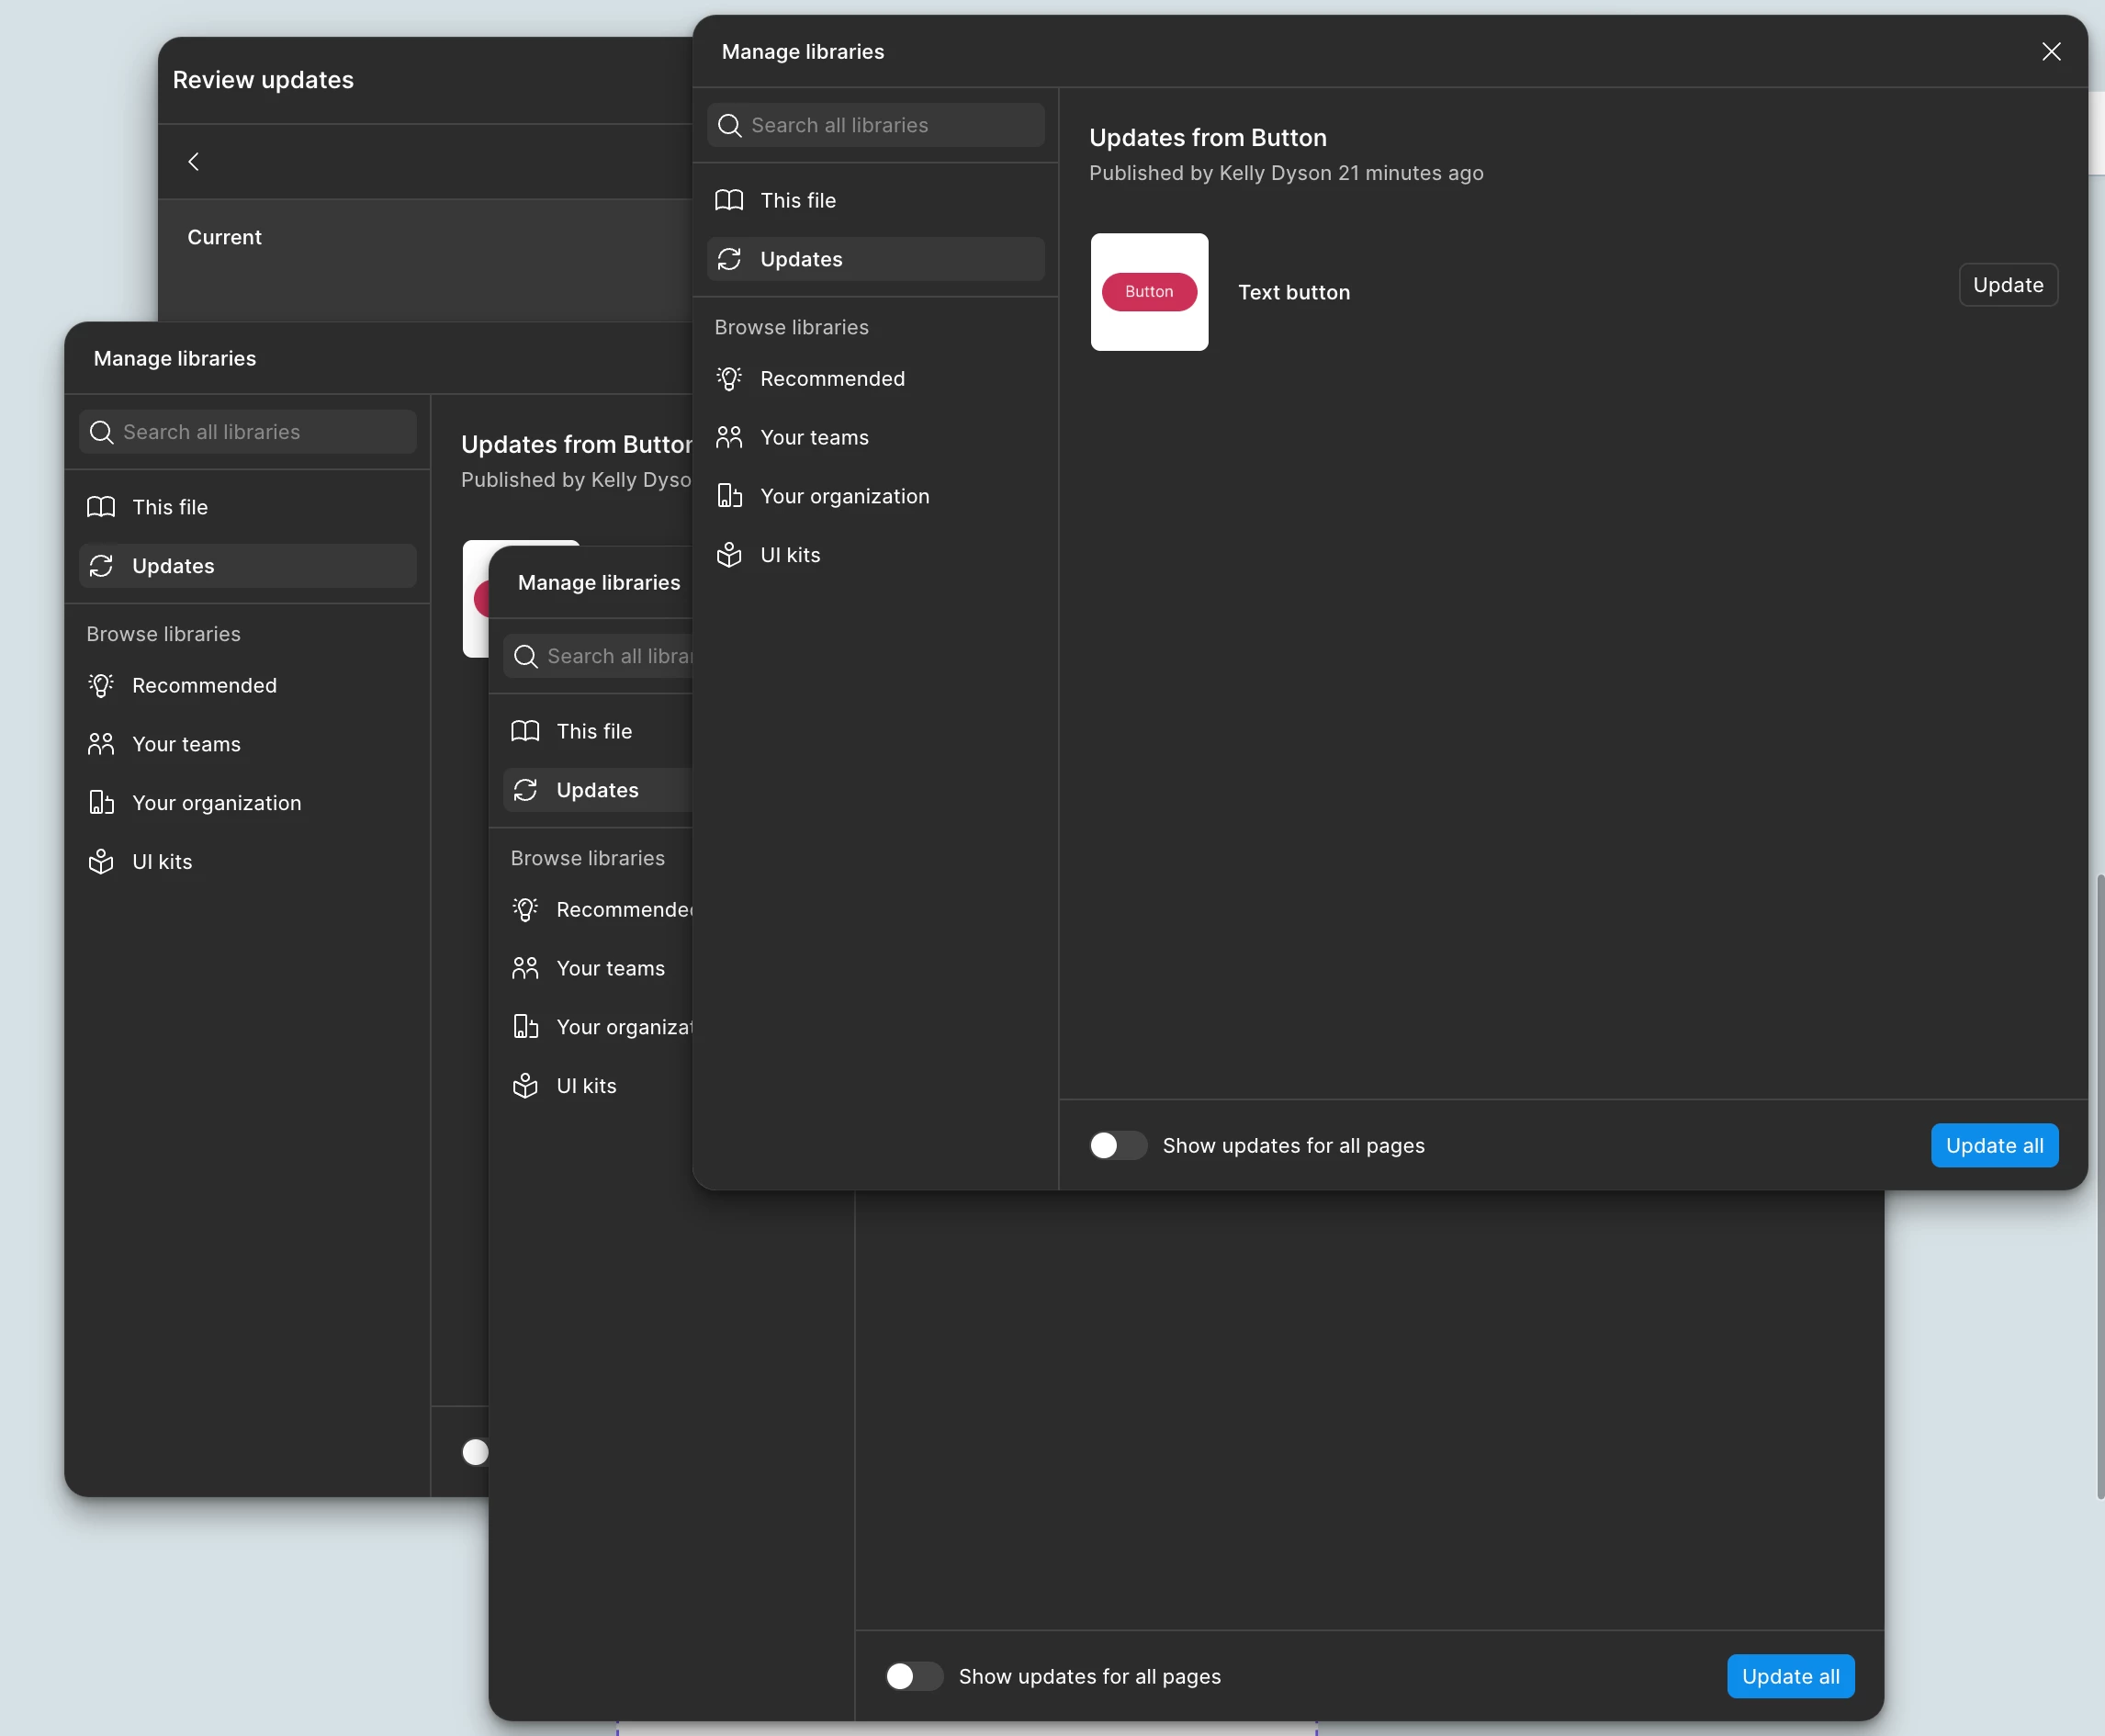Click the Text button component thumbnail

[x=1149, y=292]
